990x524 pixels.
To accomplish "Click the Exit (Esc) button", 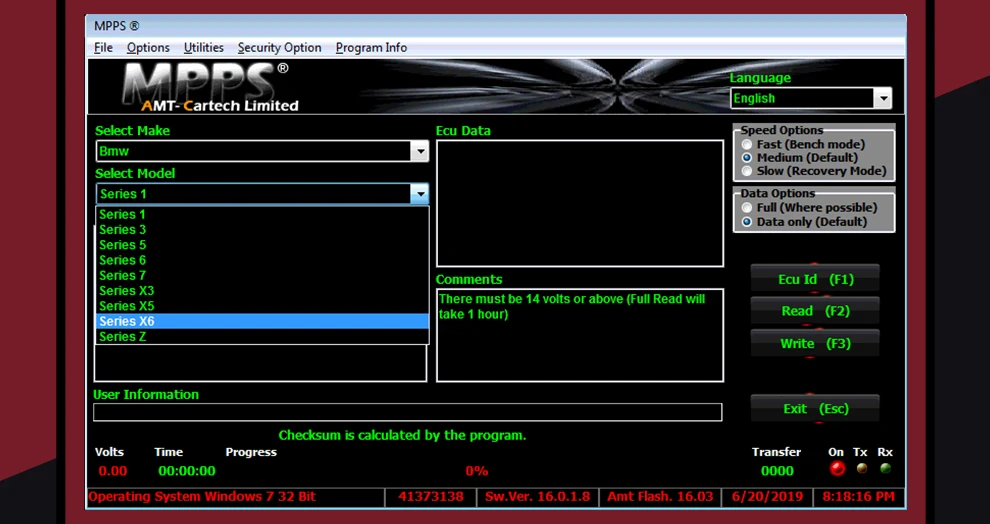I will 815,409.
